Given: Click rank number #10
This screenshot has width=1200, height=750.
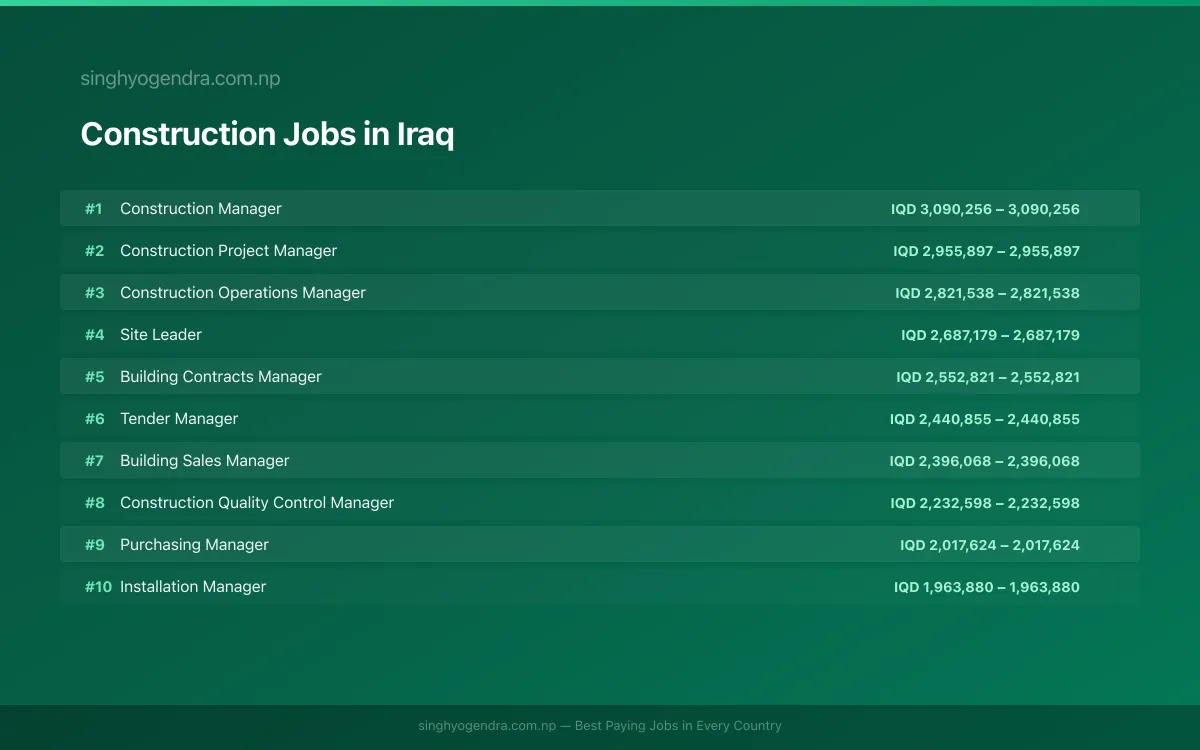Looking at the screenshot, I should pyautogui.click(x=98, y=587).
